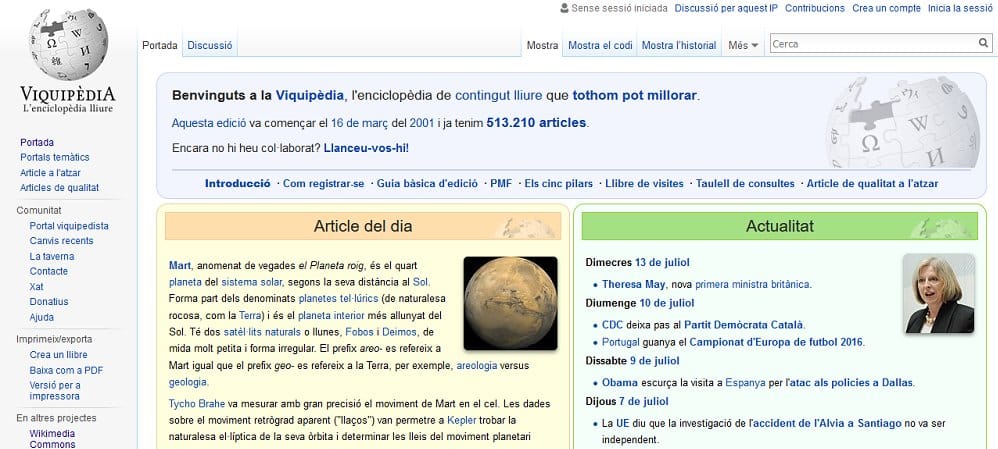Open the 16 de març date link
Image resolution: width=998 pixels, height=449 pixels.
[x=360, y=123]
